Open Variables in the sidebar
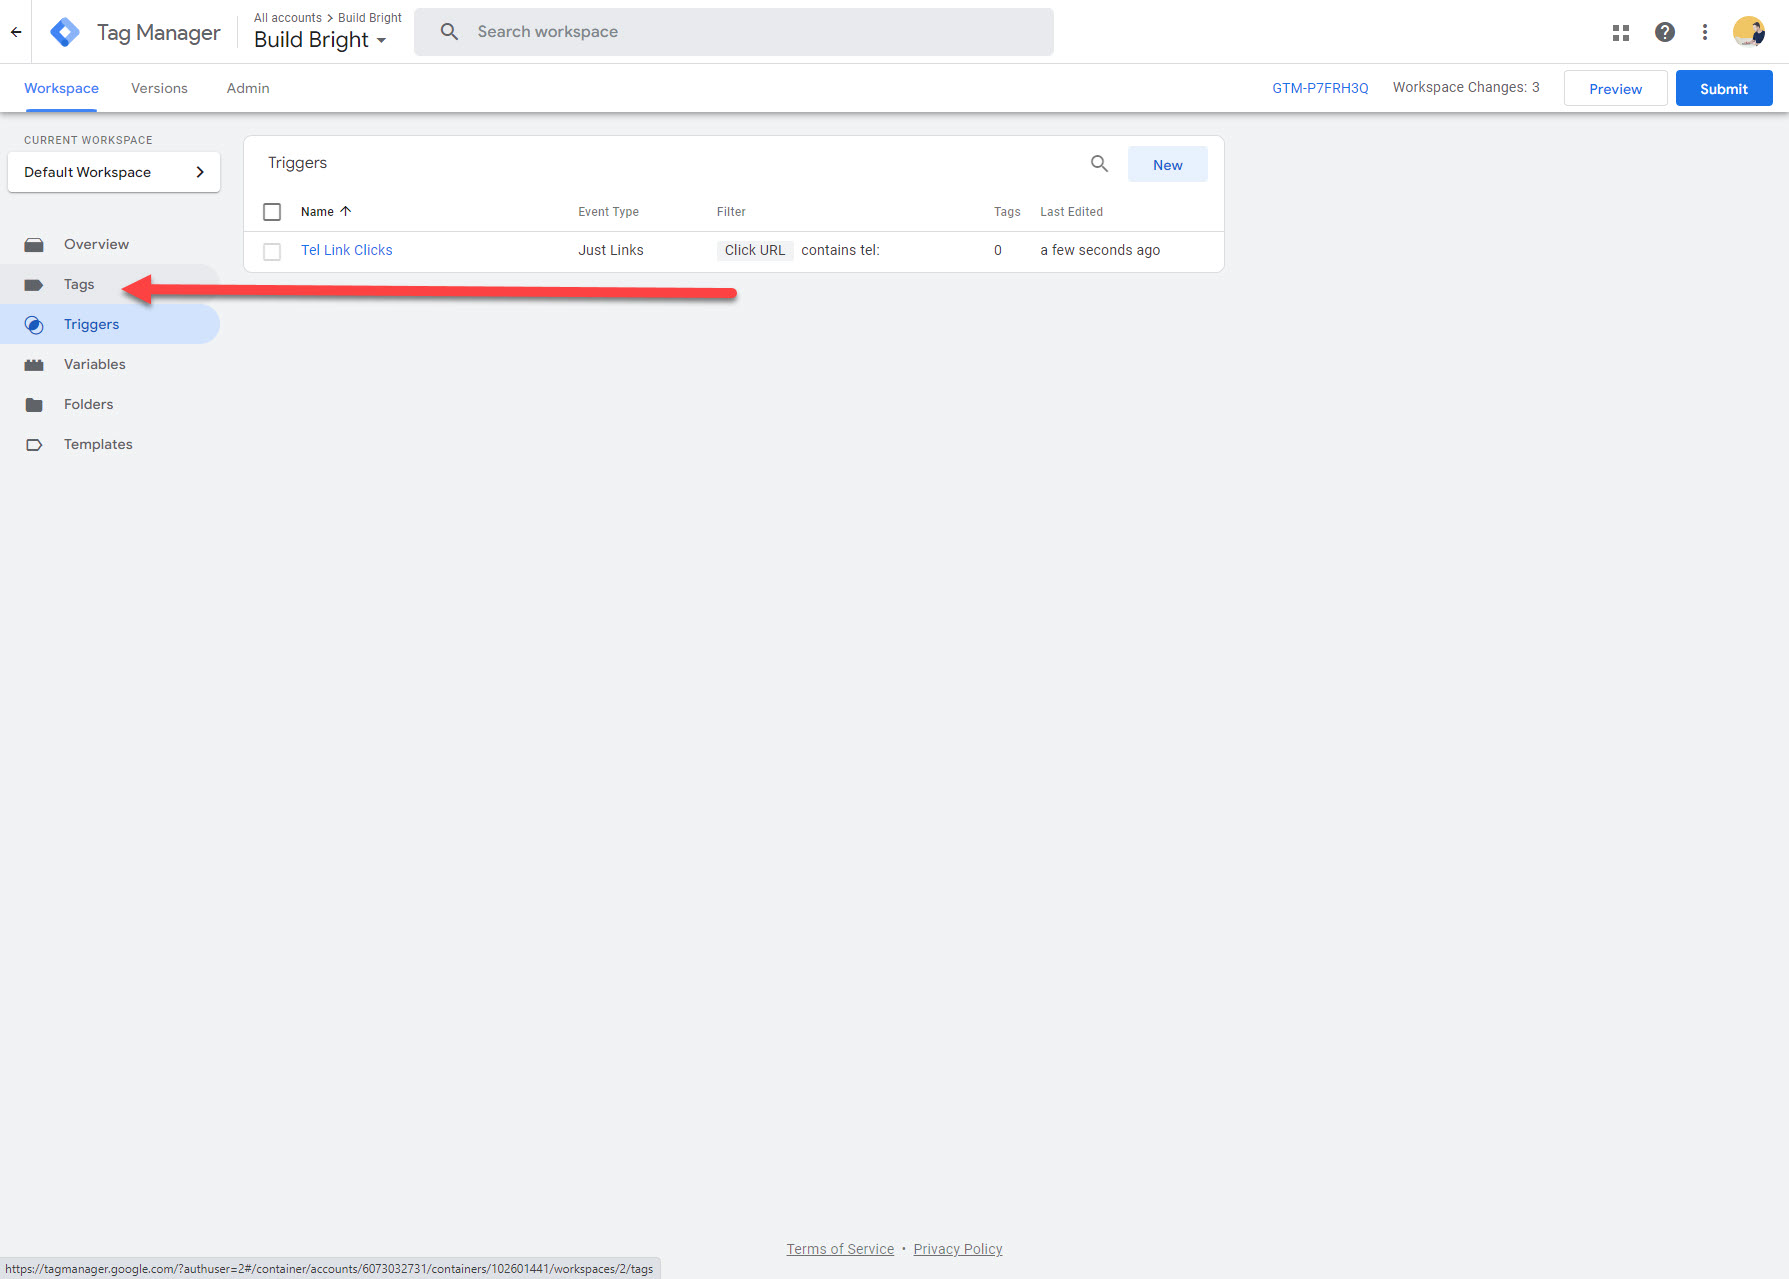 click(x=94, y=365)
